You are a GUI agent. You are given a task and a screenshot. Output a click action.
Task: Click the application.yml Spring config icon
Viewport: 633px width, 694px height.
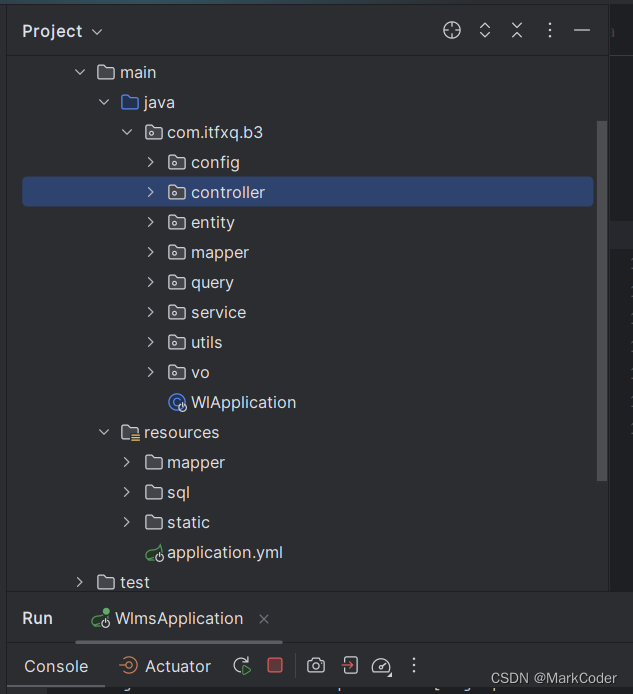pos(154,553)
